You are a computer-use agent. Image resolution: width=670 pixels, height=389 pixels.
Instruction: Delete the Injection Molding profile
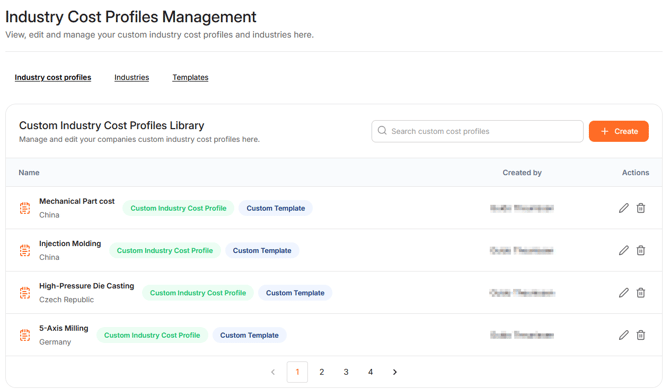pos(641,250)
